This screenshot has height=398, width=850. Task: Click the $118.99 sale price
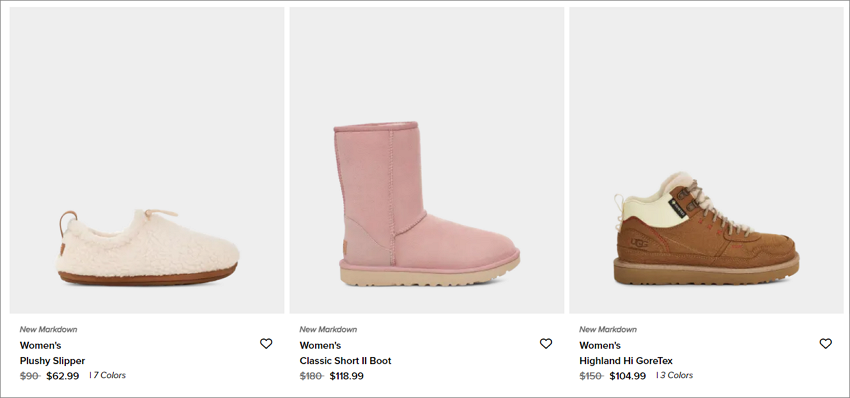346,376
